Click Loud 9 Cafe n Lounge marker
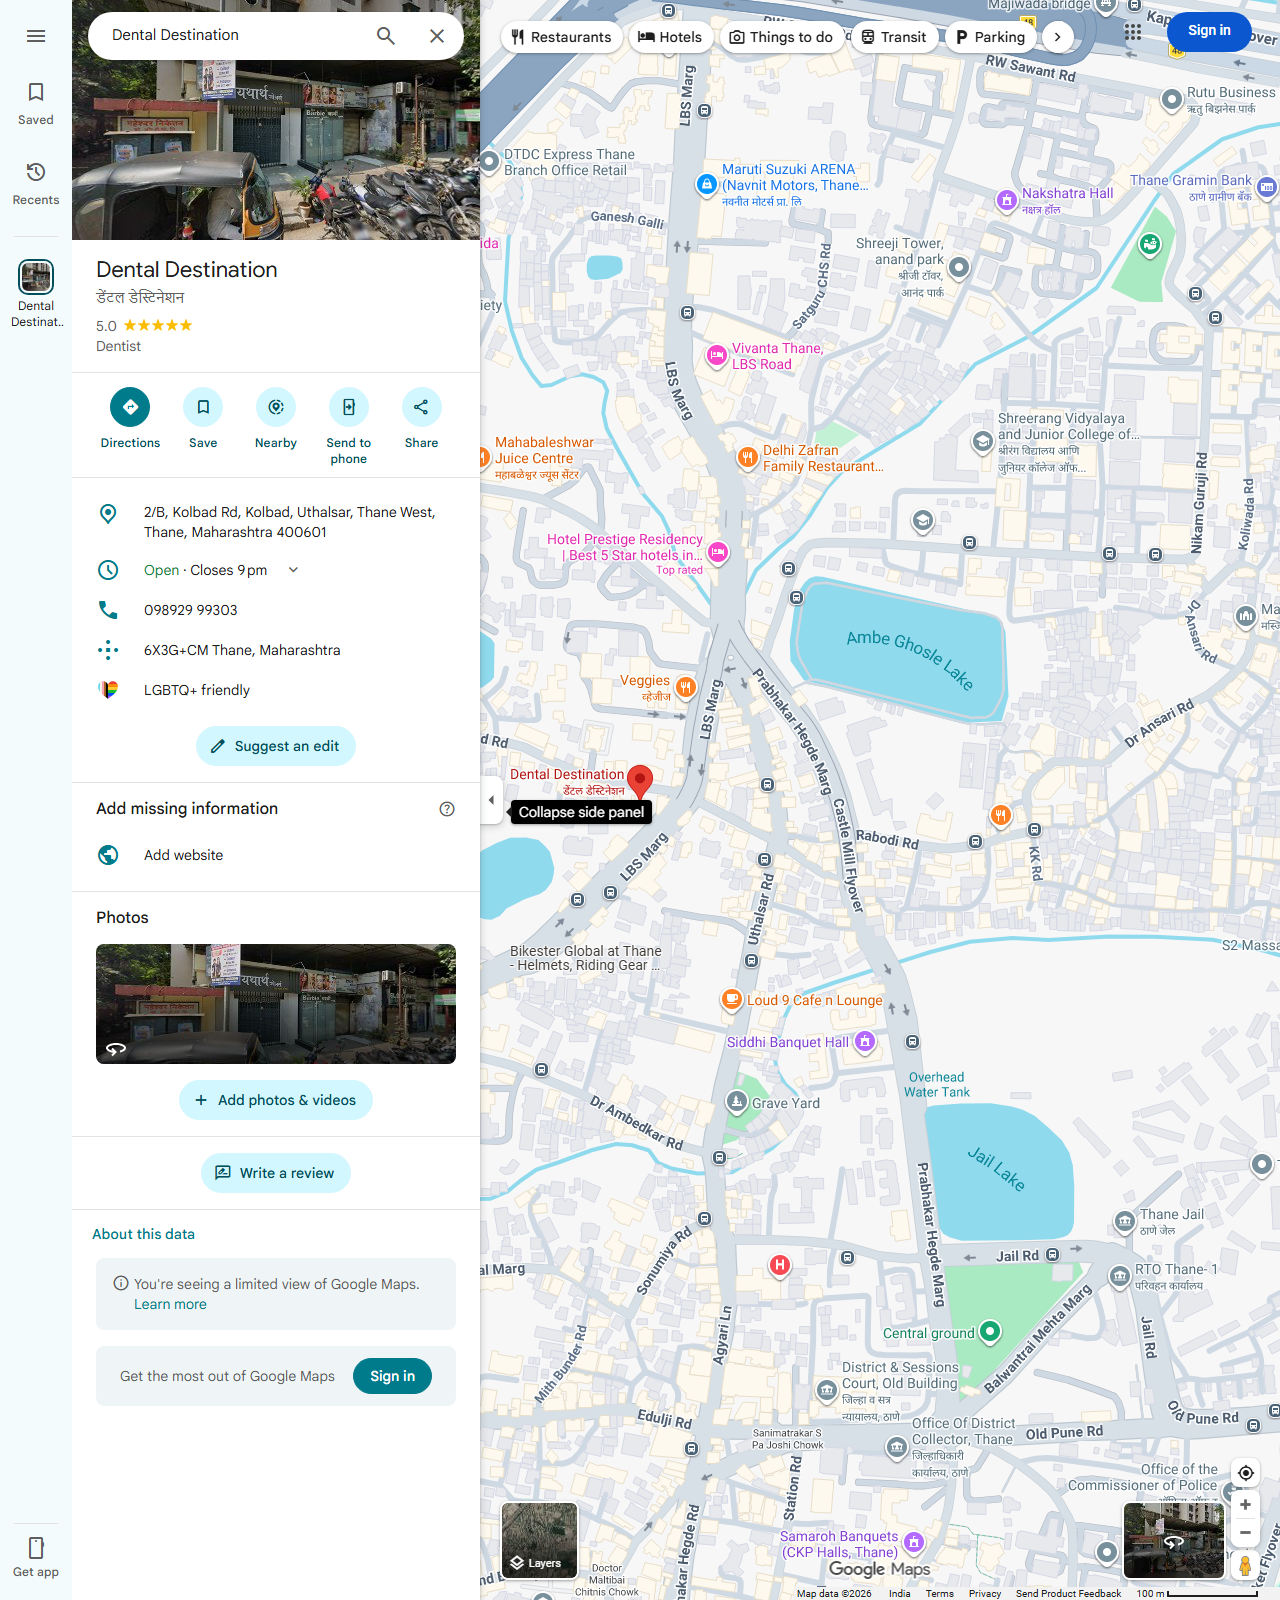The height and width of the screenshot is (1600, 1280). click(731, 999)
